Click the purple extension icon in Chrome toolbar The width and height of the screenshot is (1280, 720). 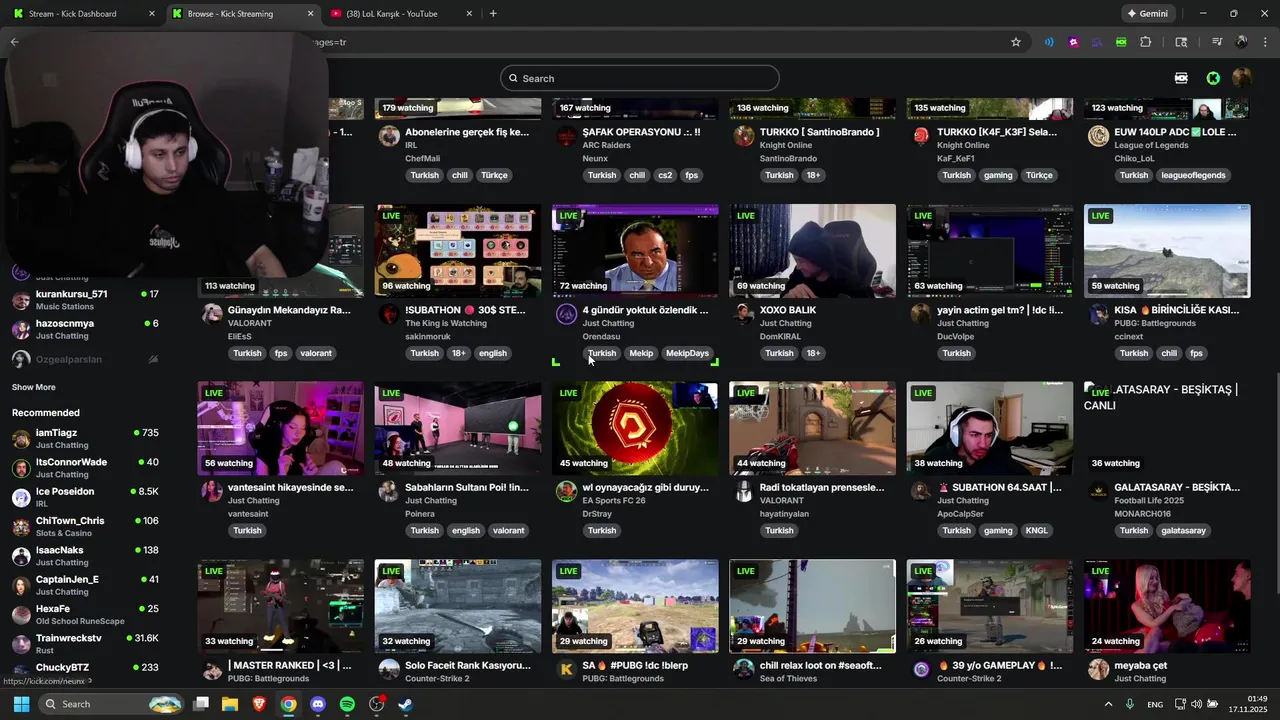pos(1073,42)
